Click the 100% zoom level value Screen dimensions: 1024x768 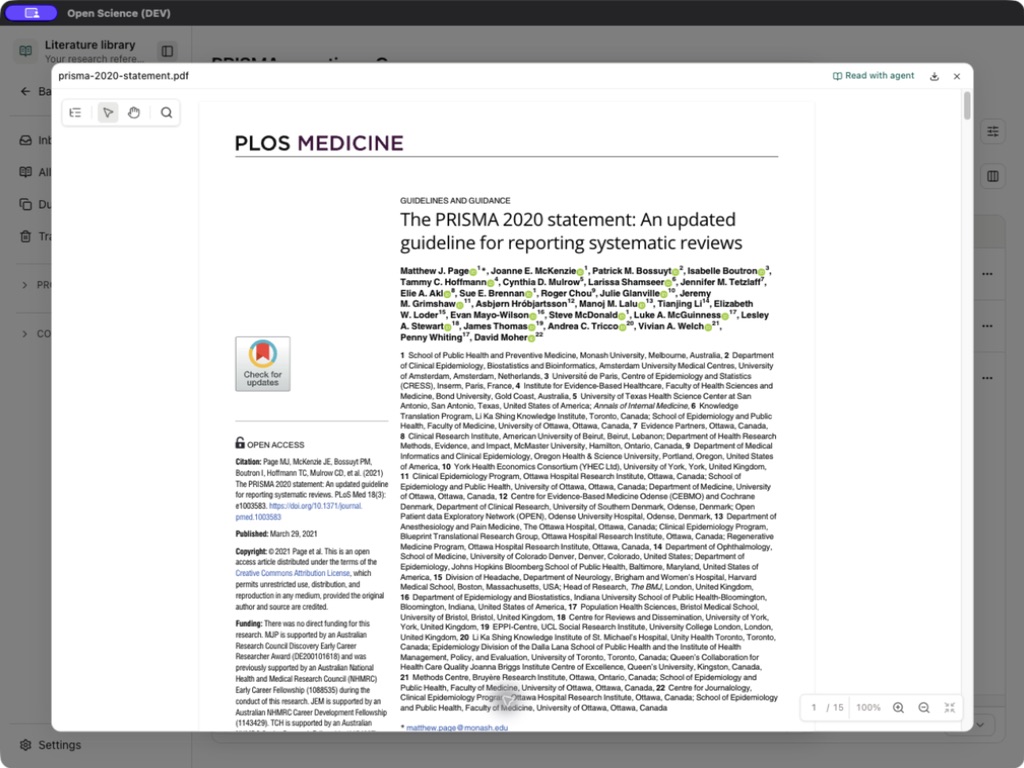tap(869, 707)
